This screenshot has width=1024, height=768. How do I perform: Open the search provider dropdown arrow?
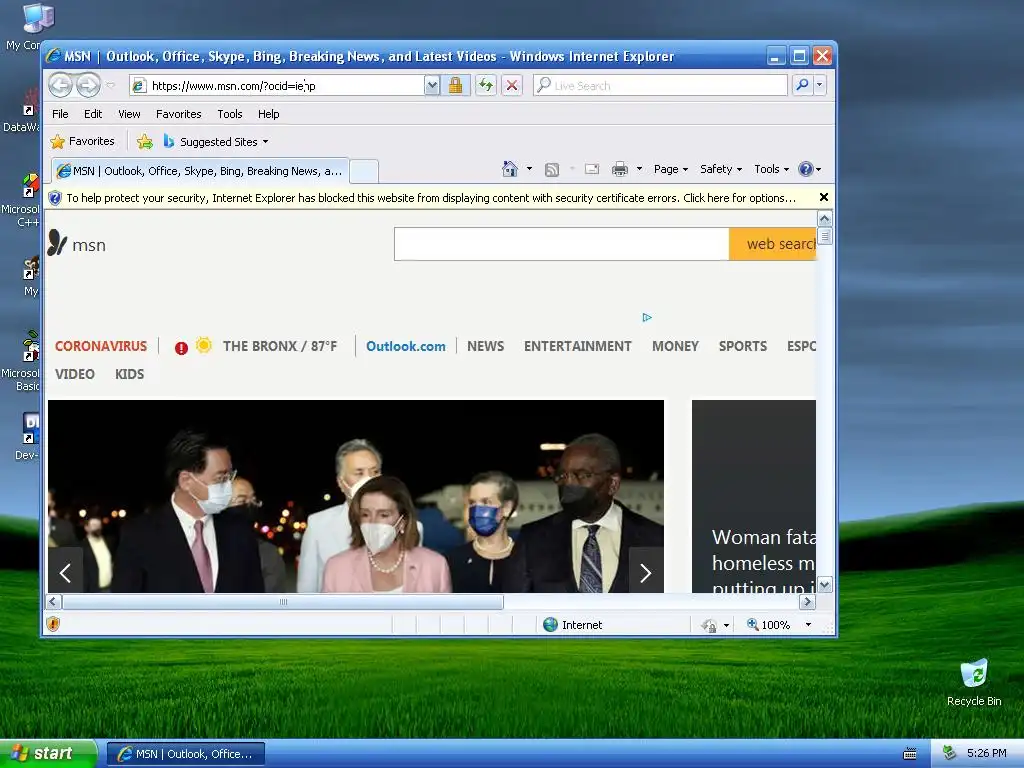pyautogui.click(x=819, y=85)
